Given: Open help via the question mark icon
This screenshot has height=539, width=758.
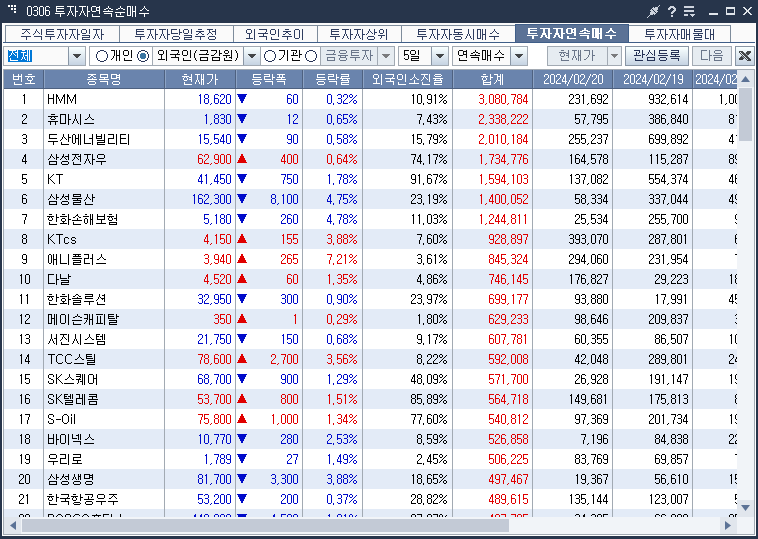Looking at the screenshot, I should point(672,11).
